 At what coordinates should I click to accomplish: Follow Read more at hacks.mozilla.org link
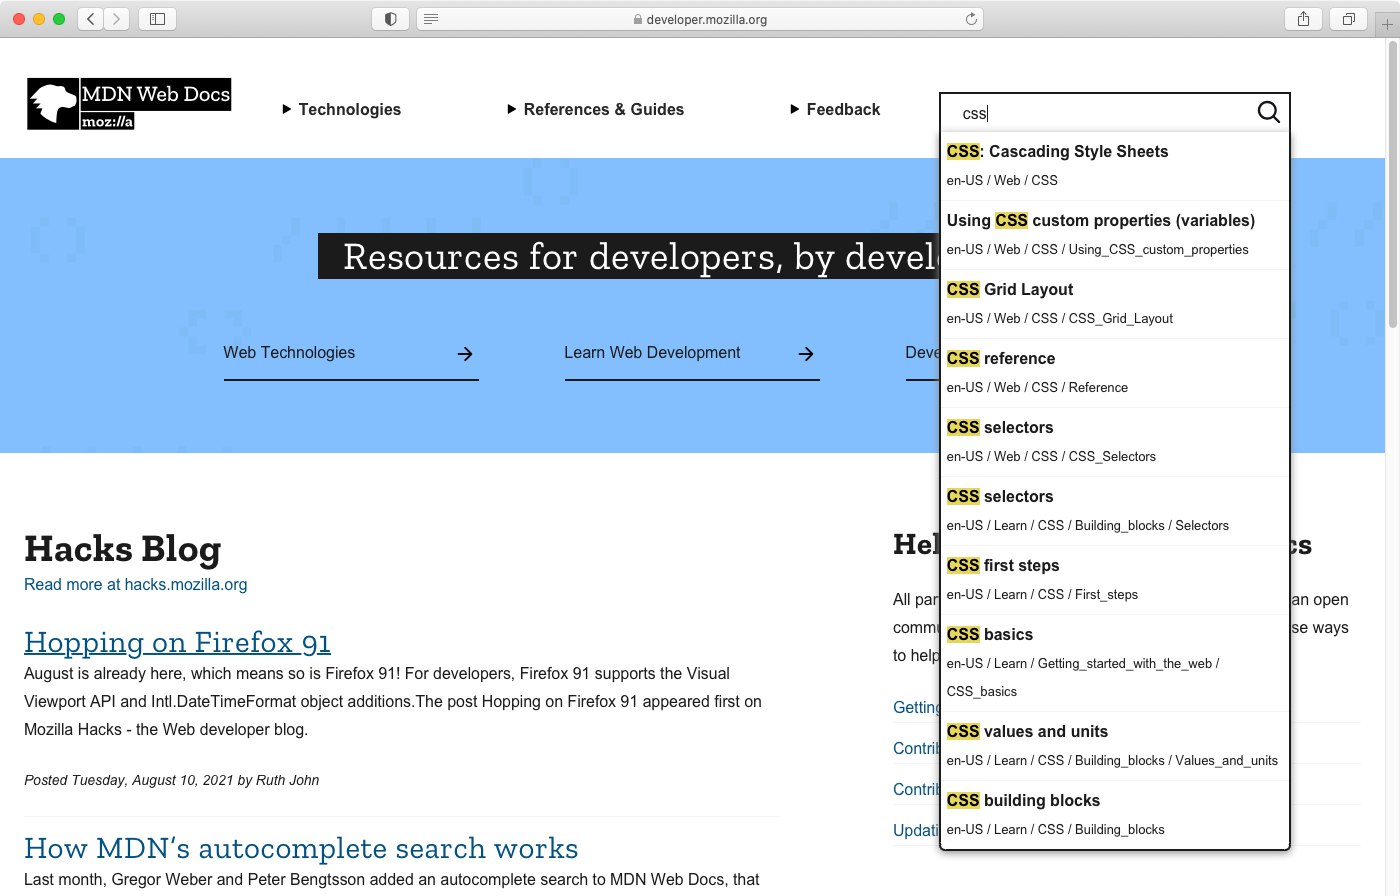pos(135,585)
